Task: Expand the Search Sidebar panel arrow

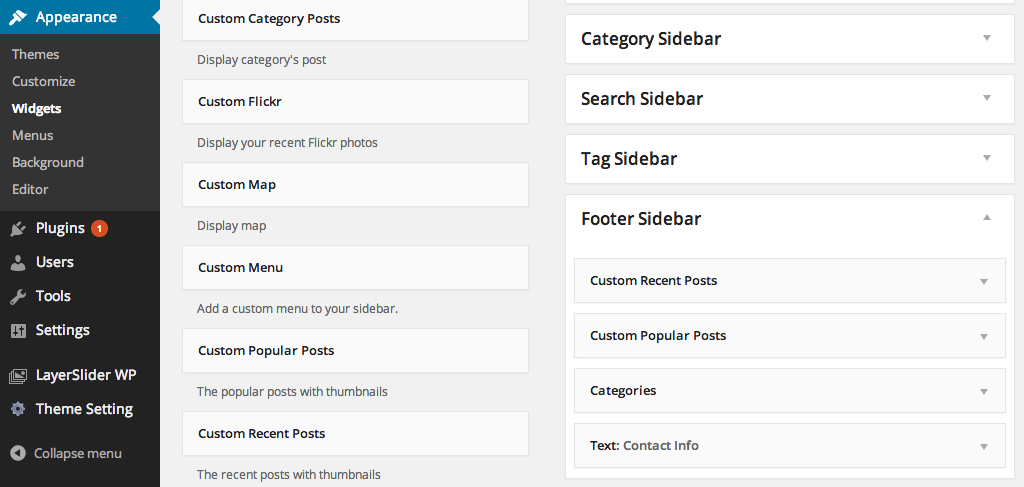Action: tap(986, 98)
